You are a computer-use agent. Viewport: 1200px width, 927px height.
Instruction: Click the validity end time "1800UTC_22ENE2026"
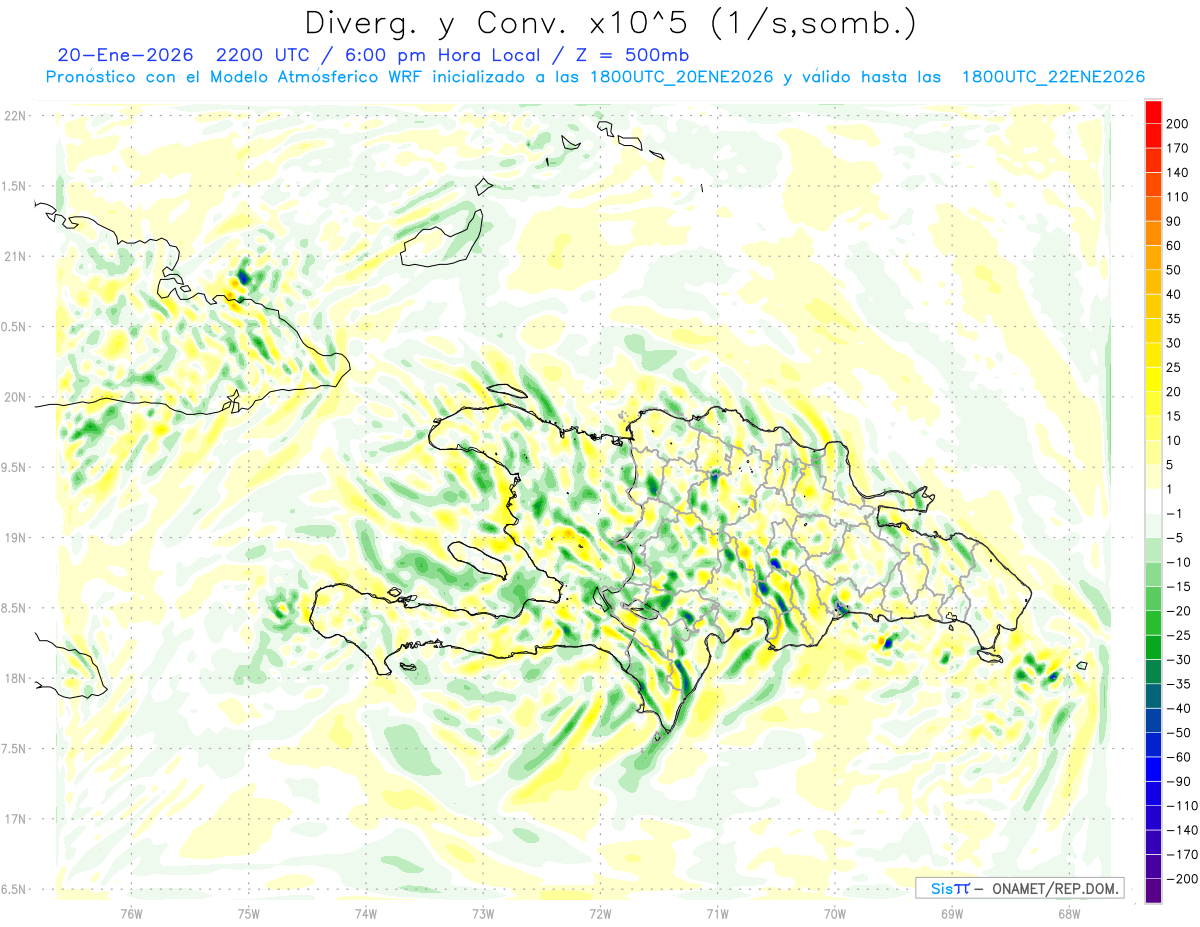coord(1053,77)
